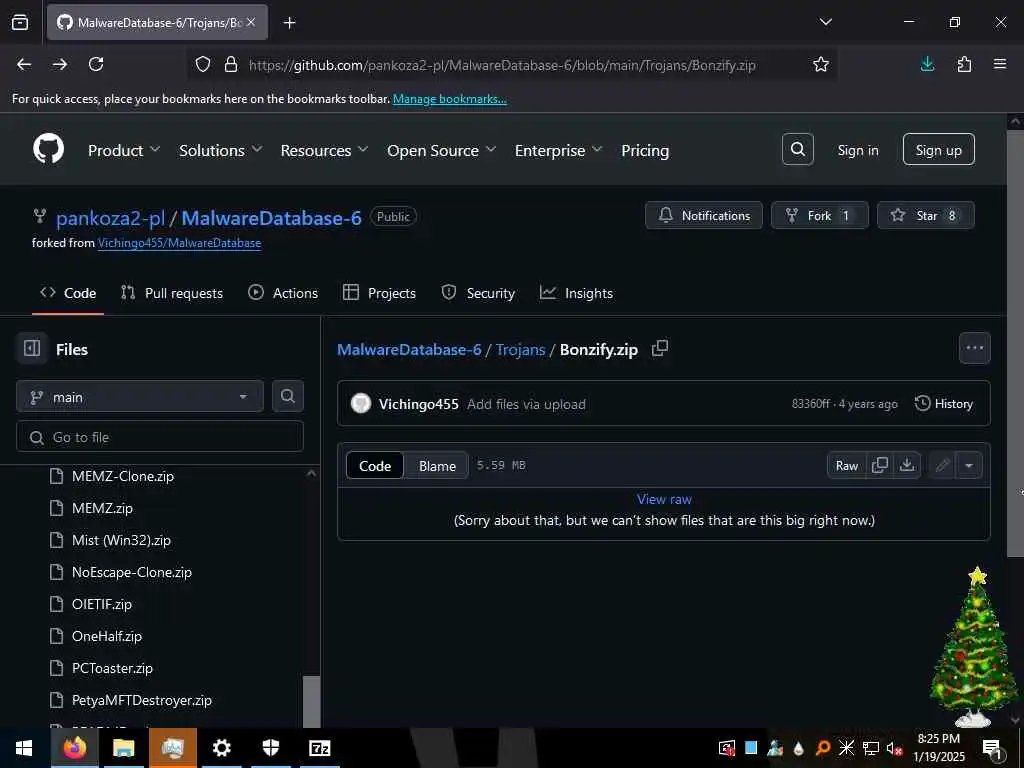Open the GitHub search button
This screenshot has height=768, width=1024.
(797, 150)
